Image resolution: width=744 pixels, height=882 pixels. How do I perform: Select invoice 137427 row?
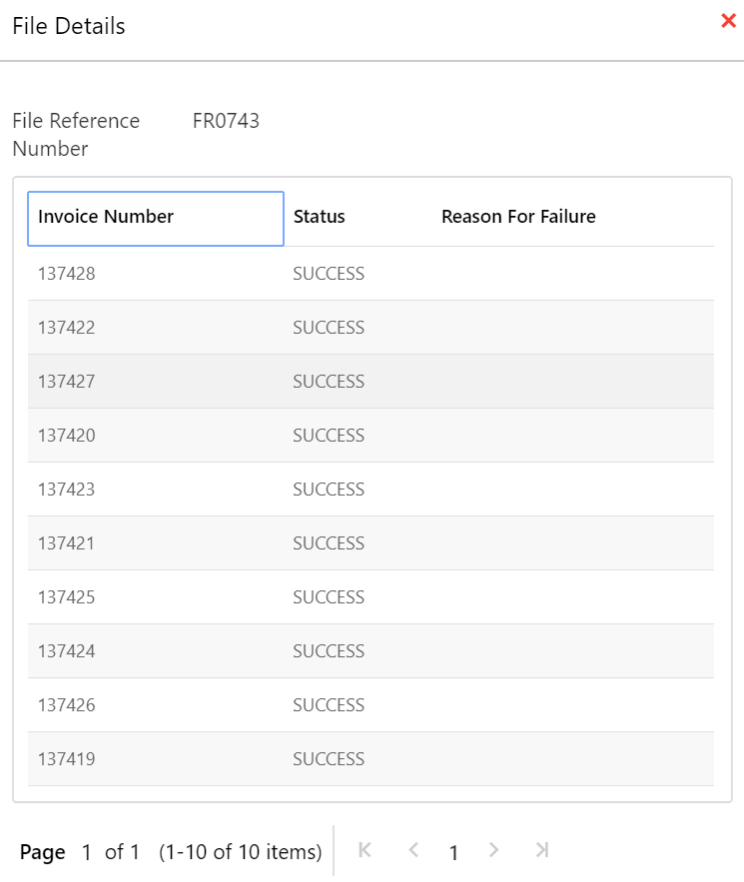67,381
